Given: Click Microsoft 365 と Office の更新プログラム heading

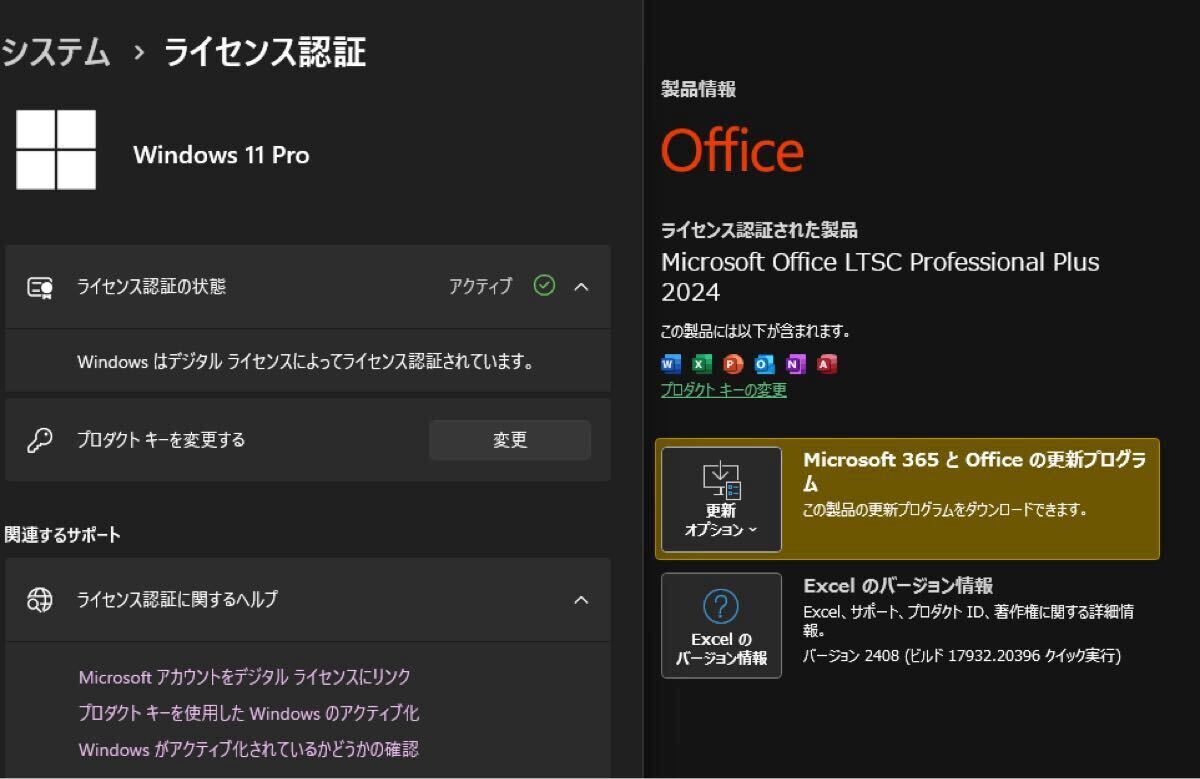Looking at the screenshot, I should (x=975, y=471).
